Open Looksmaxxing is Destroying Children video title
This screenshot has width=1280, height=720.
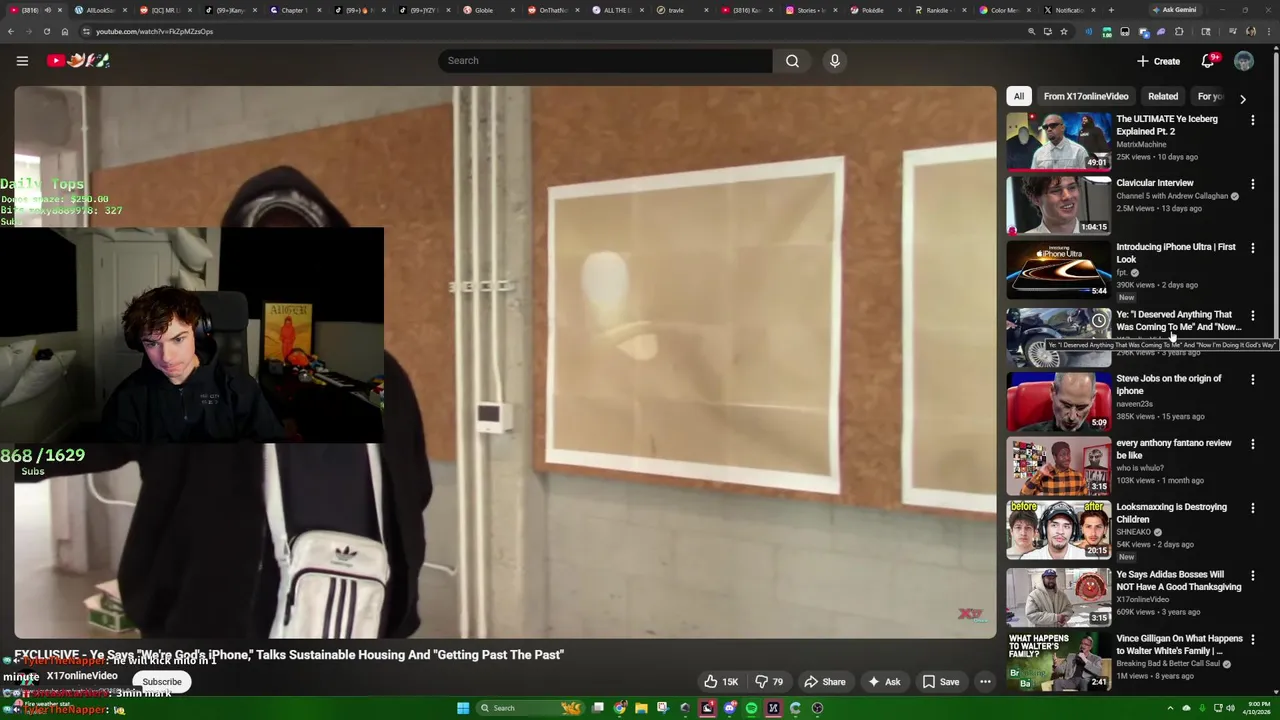(1172, 513)
